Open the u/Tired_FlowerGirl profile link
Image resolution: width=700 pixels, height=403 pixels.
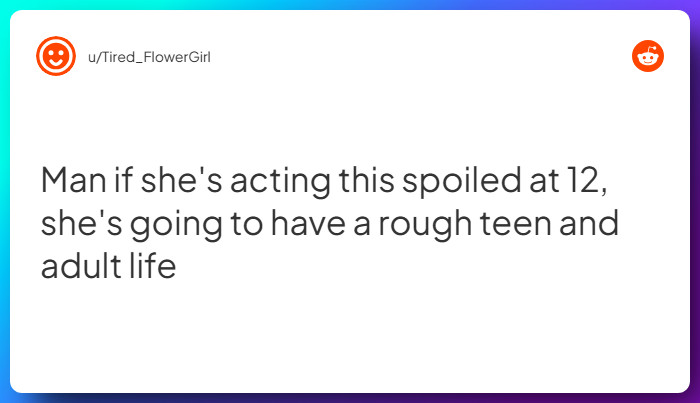coord(149,57)
